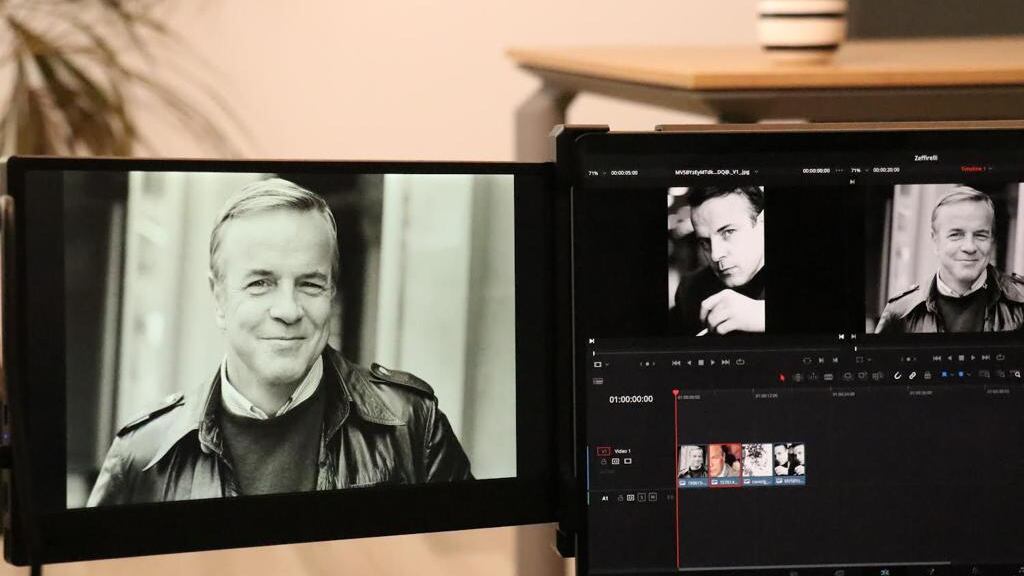Toggle Auto Track Selector on A1 track
Viewport: 1024px width, 576px height.
(x=630, y=498)
